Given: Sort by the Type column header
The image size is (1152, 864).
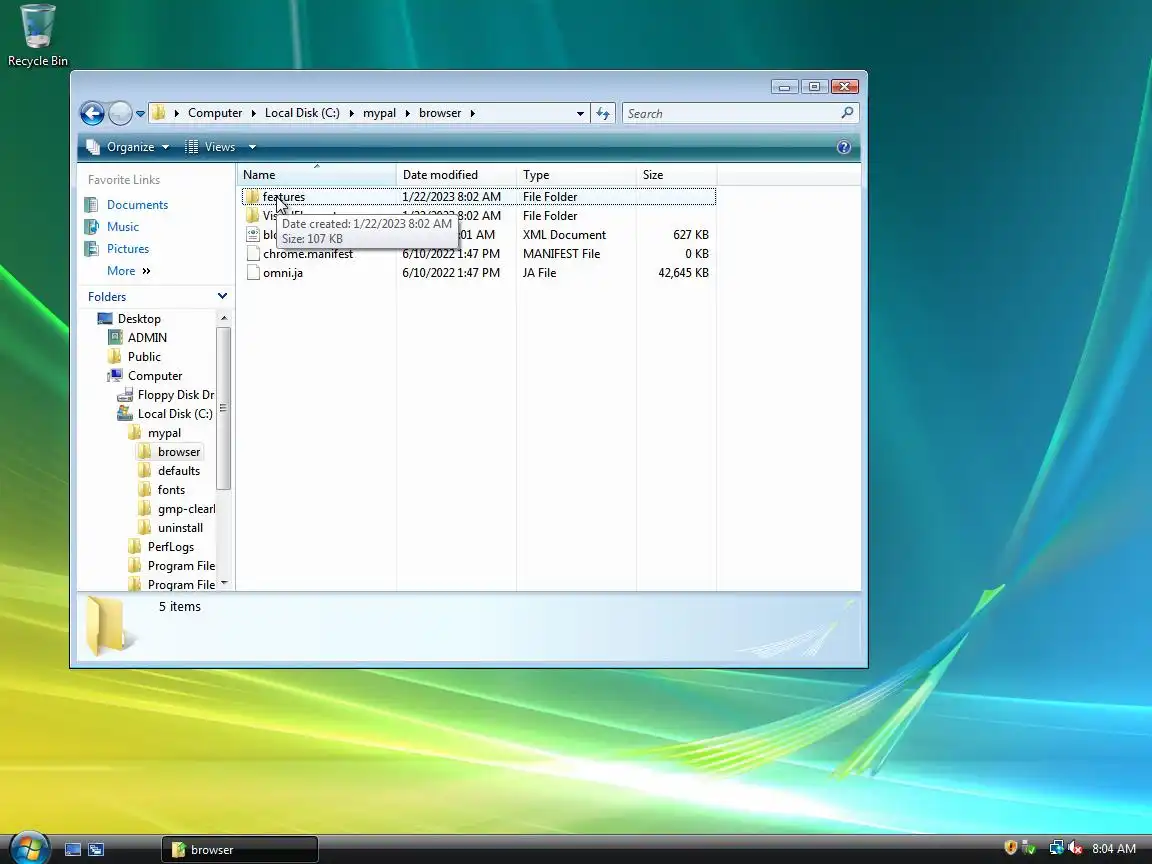Looking at the screenshot, I should [x=576, y=175].
